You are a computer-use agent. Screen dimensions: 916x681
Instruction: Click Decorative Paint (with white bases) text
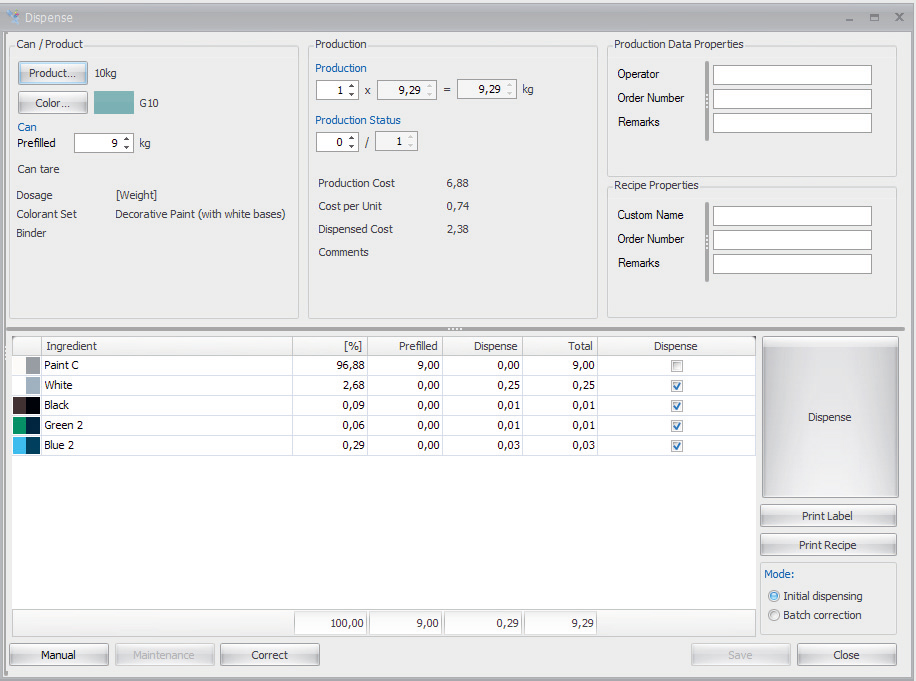200,214
